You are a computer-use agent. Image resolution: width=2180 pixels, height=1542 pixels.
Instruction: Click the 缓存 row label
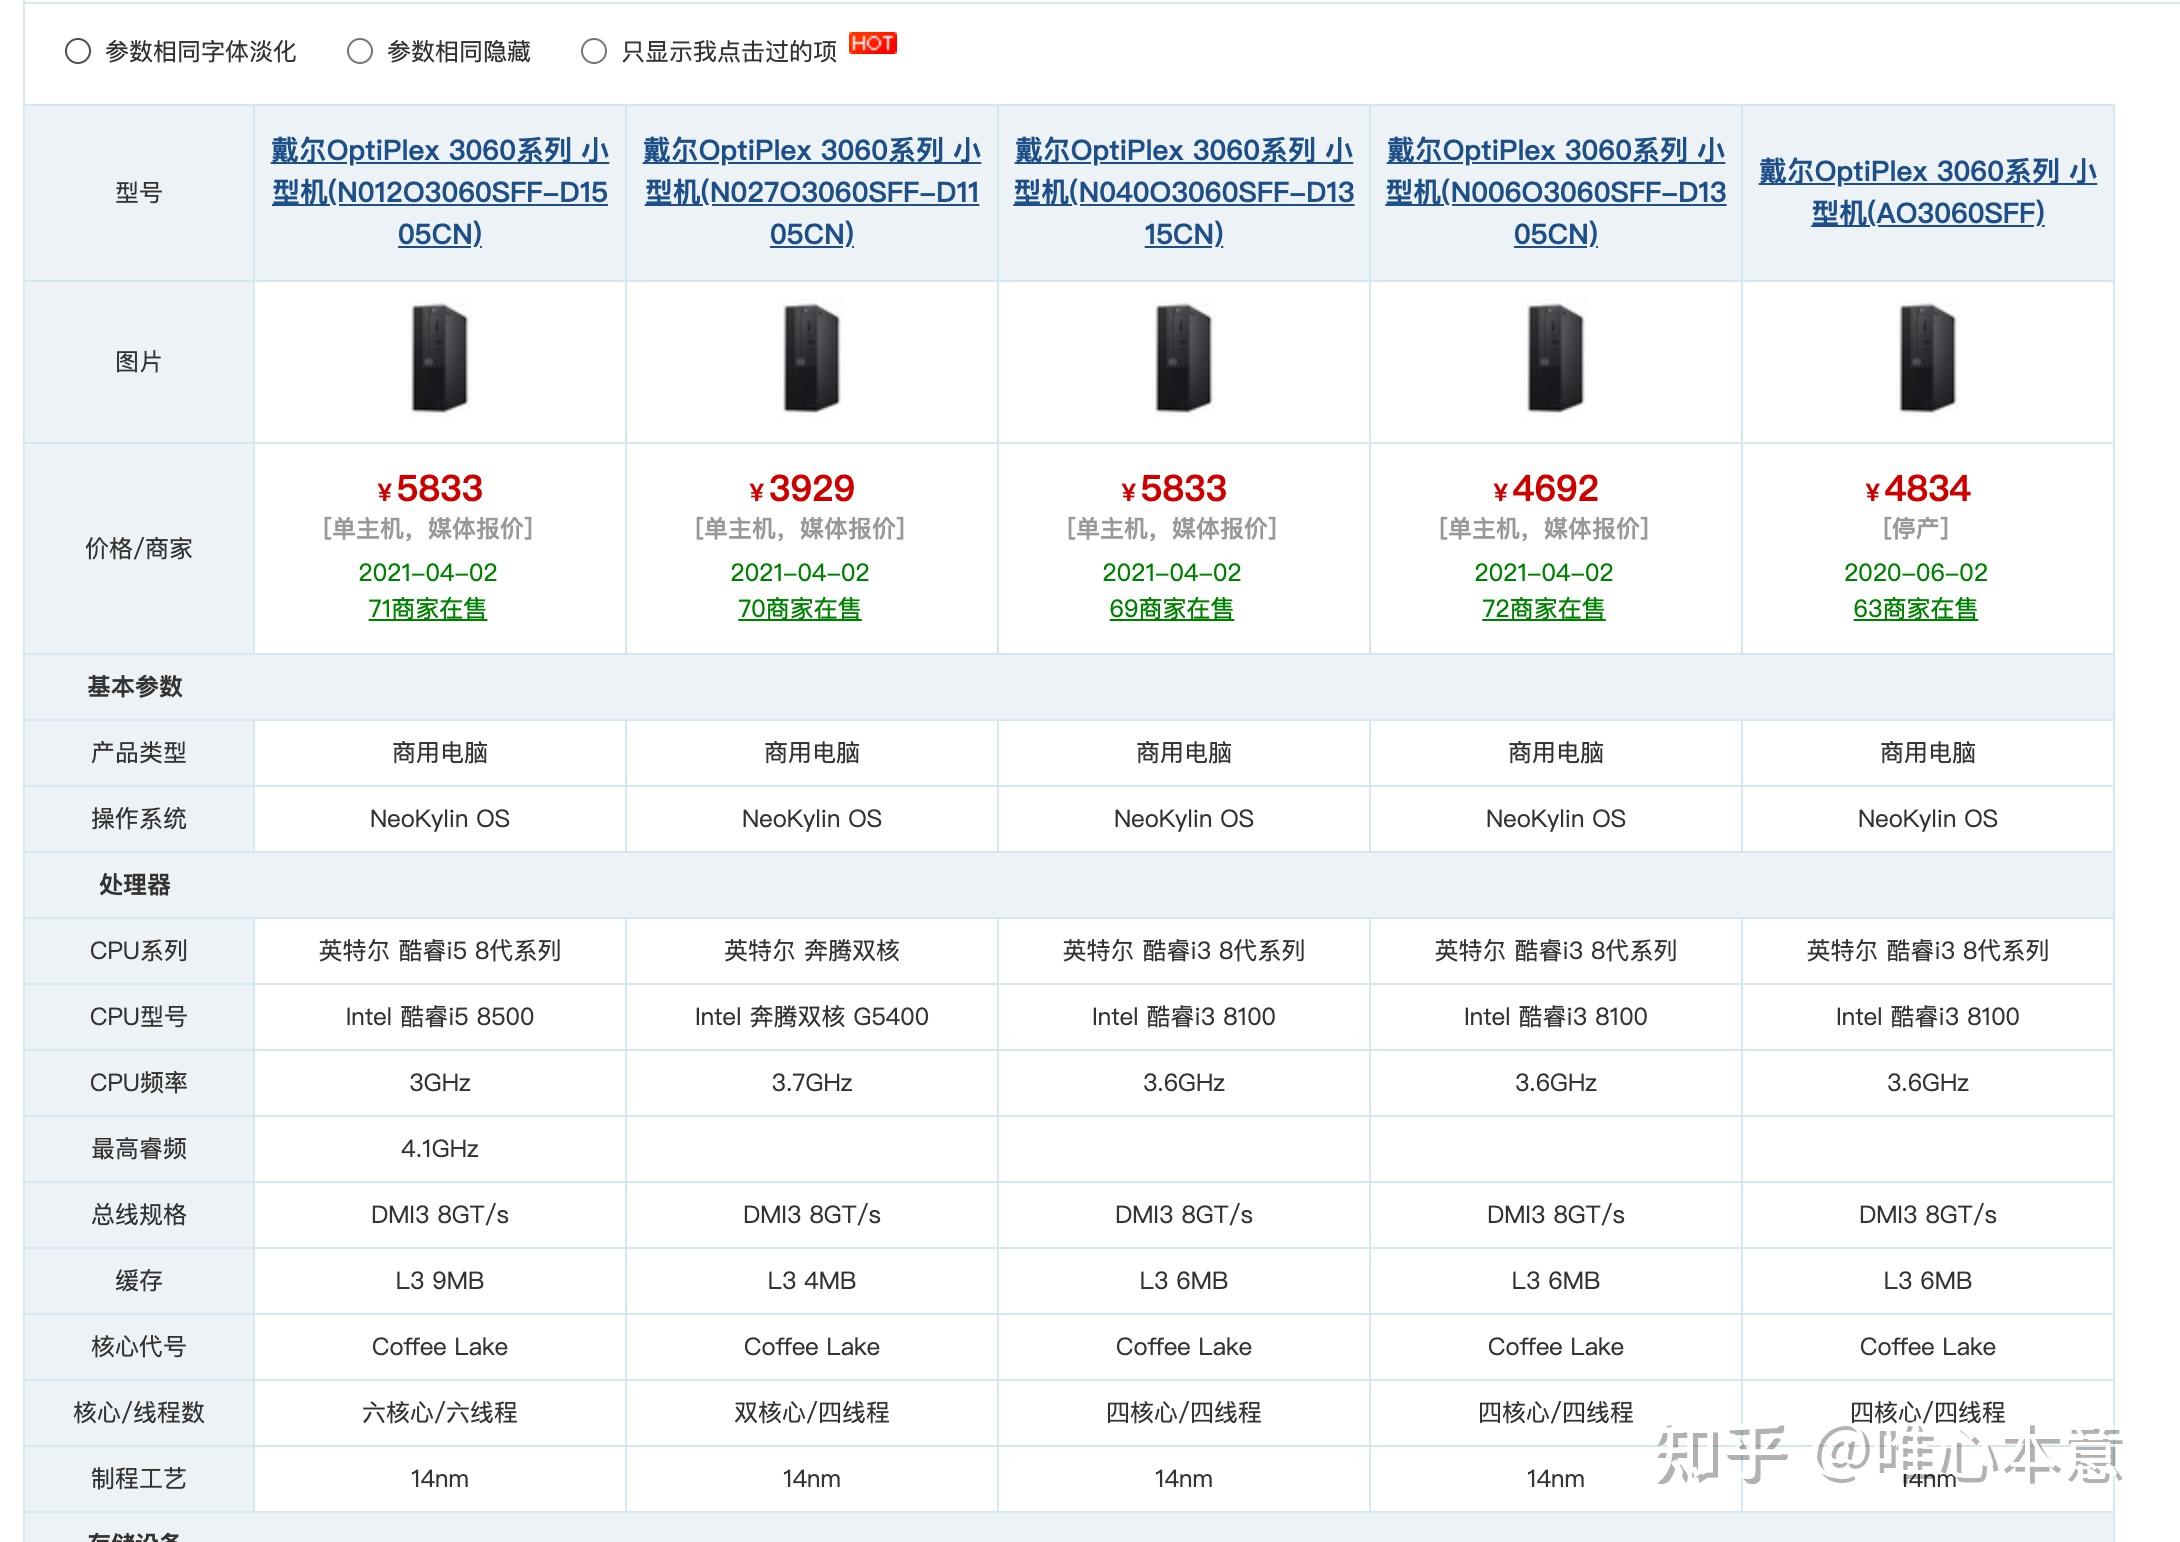[139, 1281]
